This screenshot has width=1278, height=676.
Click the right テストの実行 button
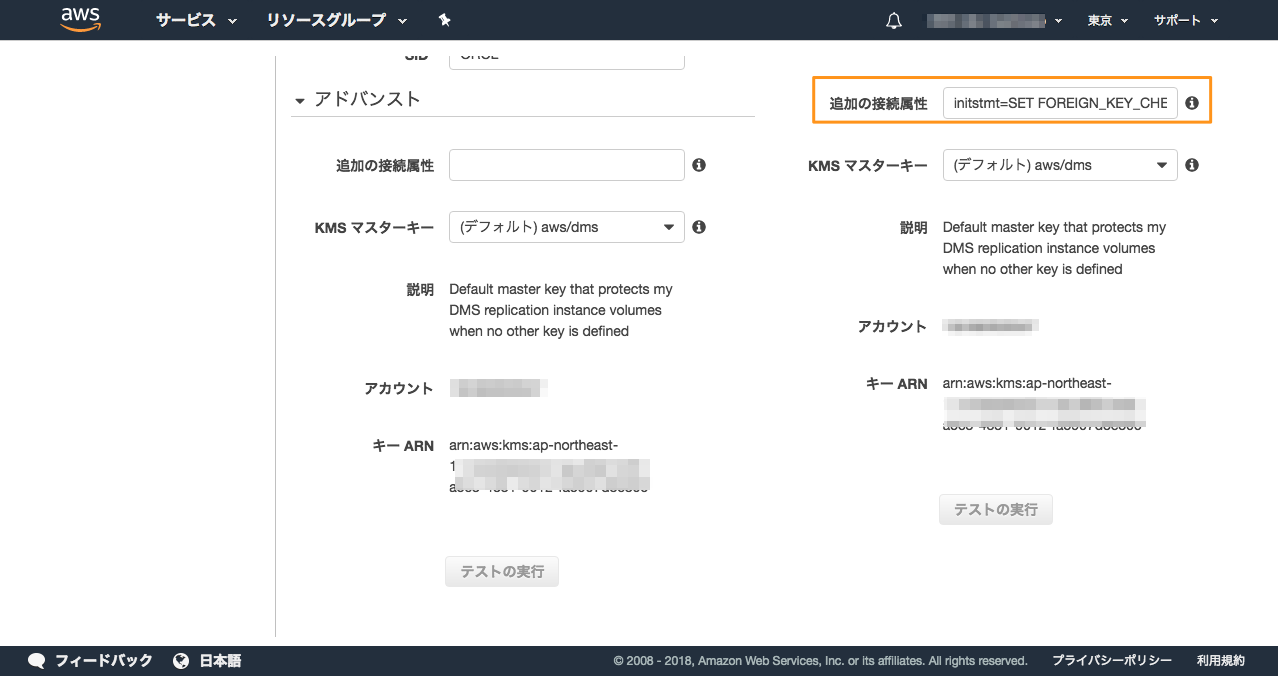(995, 510)
